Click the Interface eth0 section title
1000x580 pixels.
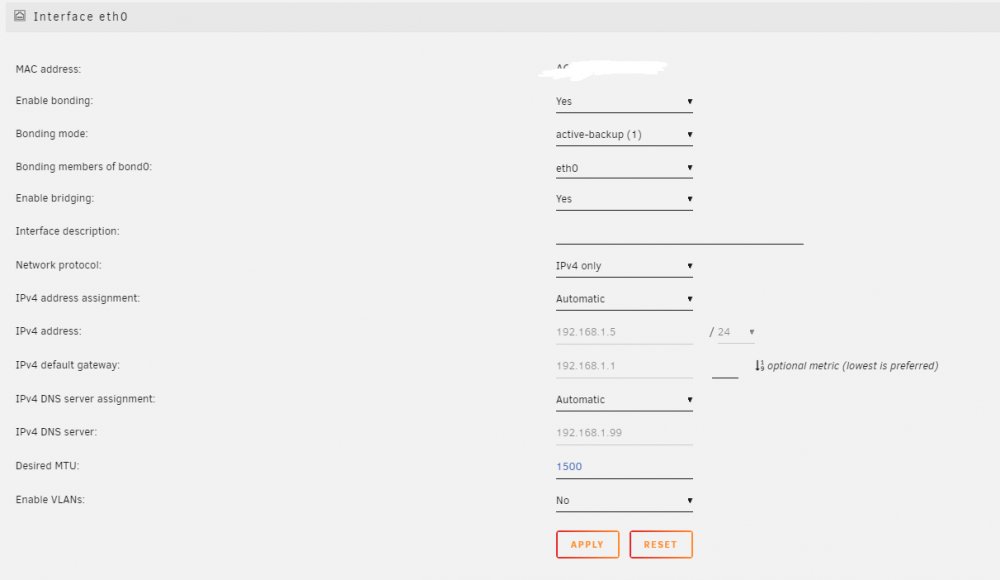tap(80, 17)
